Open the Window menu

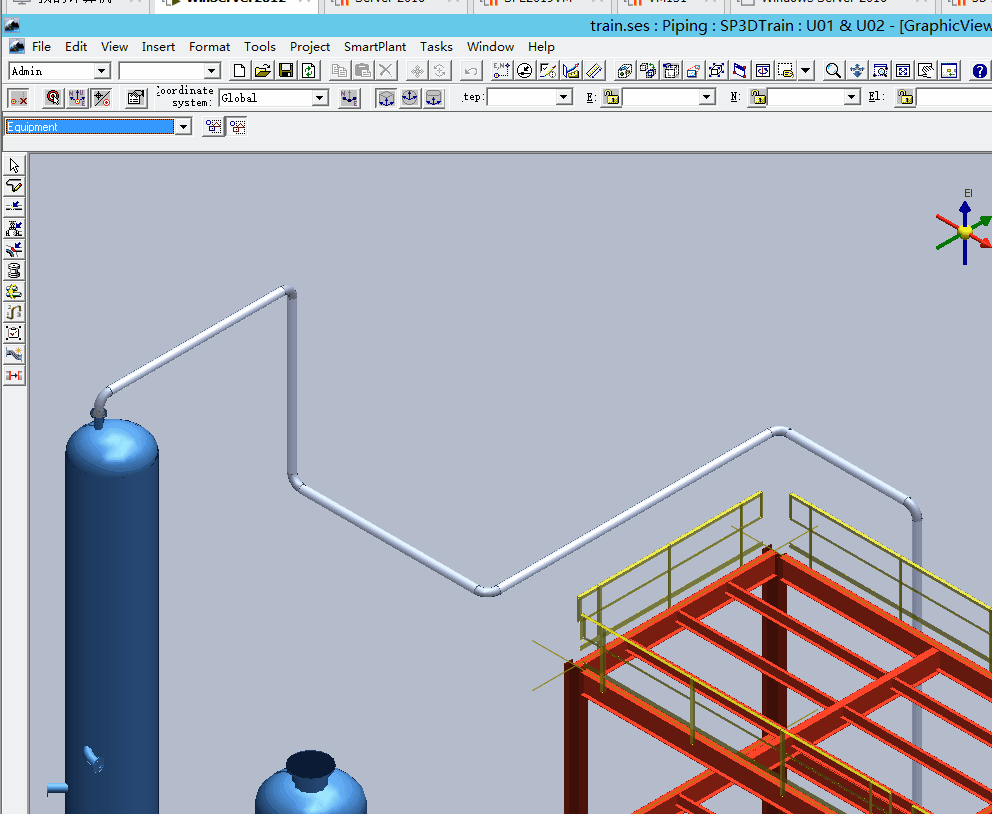pyautogui.click(x=490, y=47)
